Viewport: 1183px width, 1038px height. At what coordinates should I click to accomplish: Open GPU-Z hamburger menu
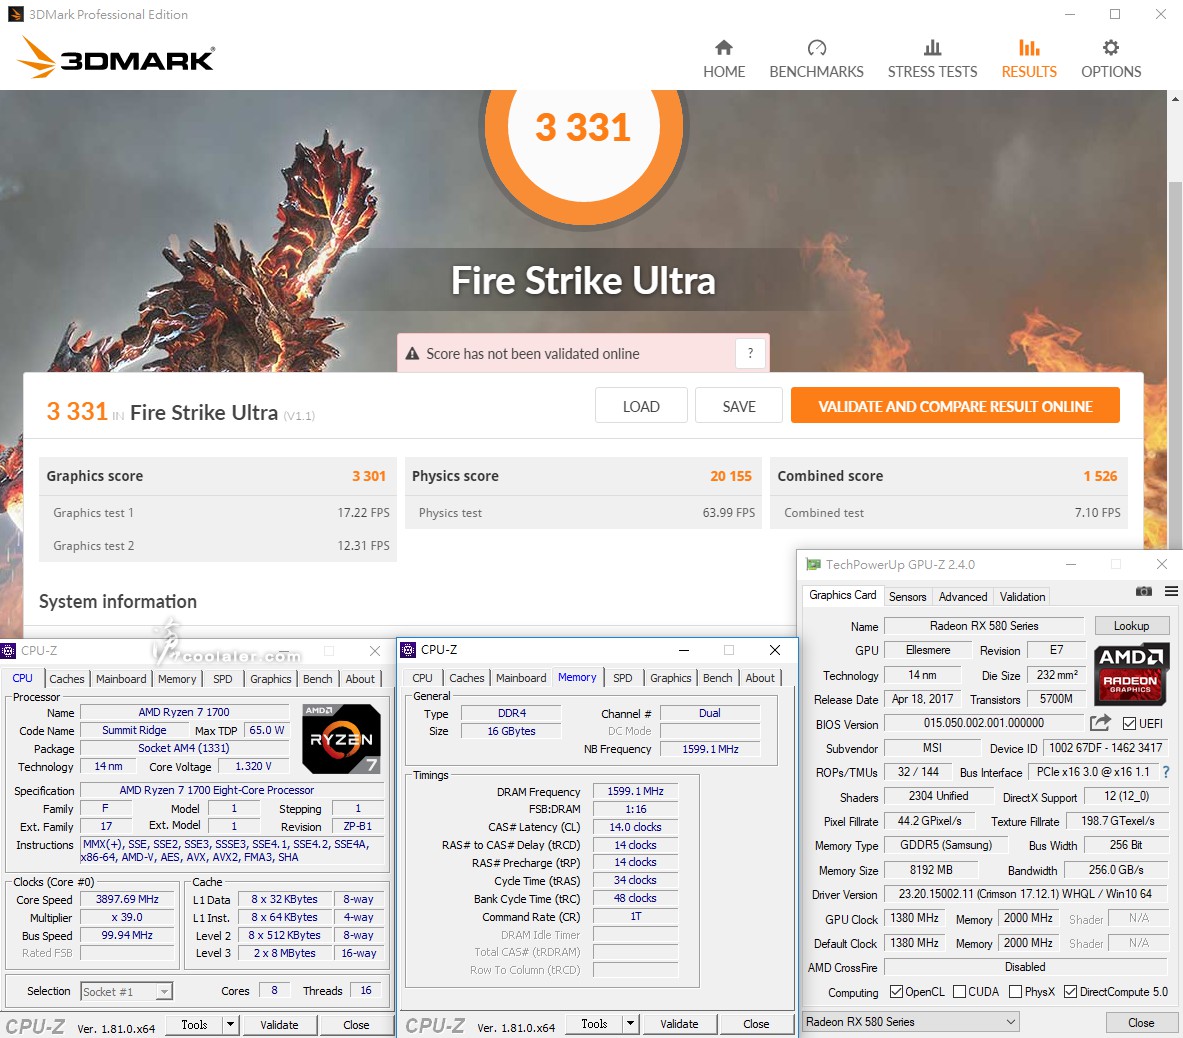[1171, 591]
